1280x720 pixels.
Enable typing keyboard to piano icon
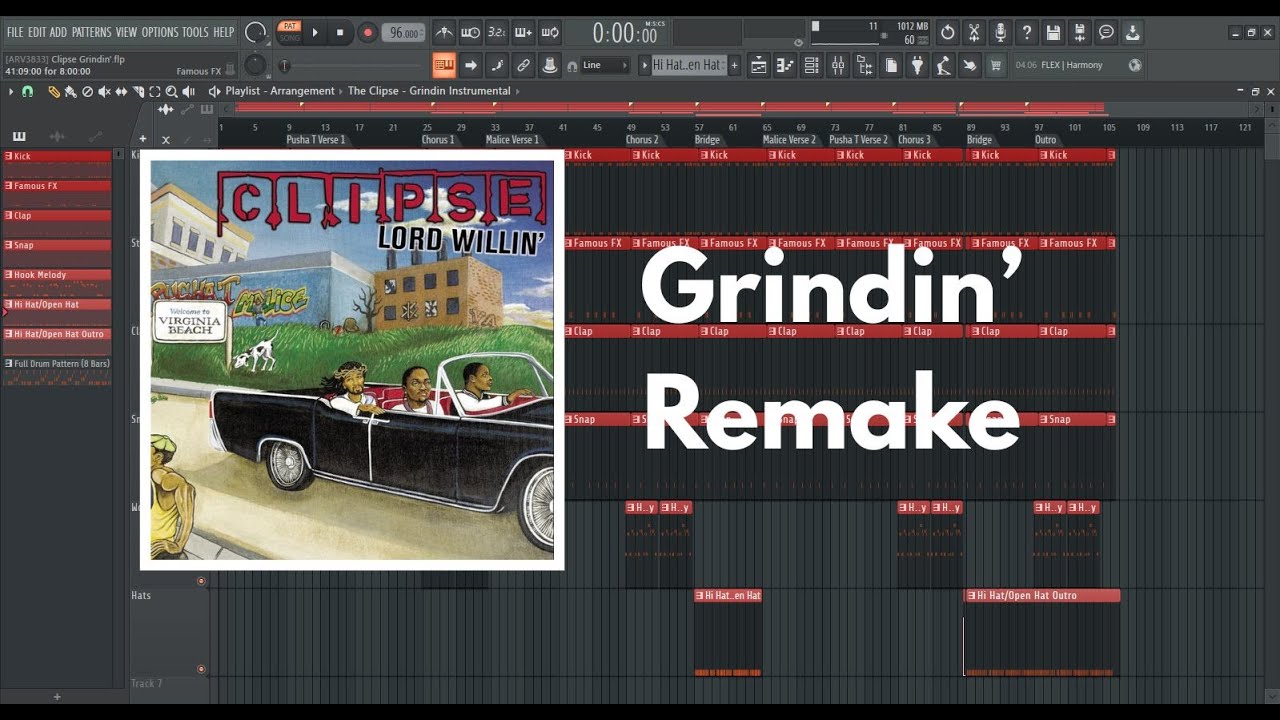coord(444,65)
